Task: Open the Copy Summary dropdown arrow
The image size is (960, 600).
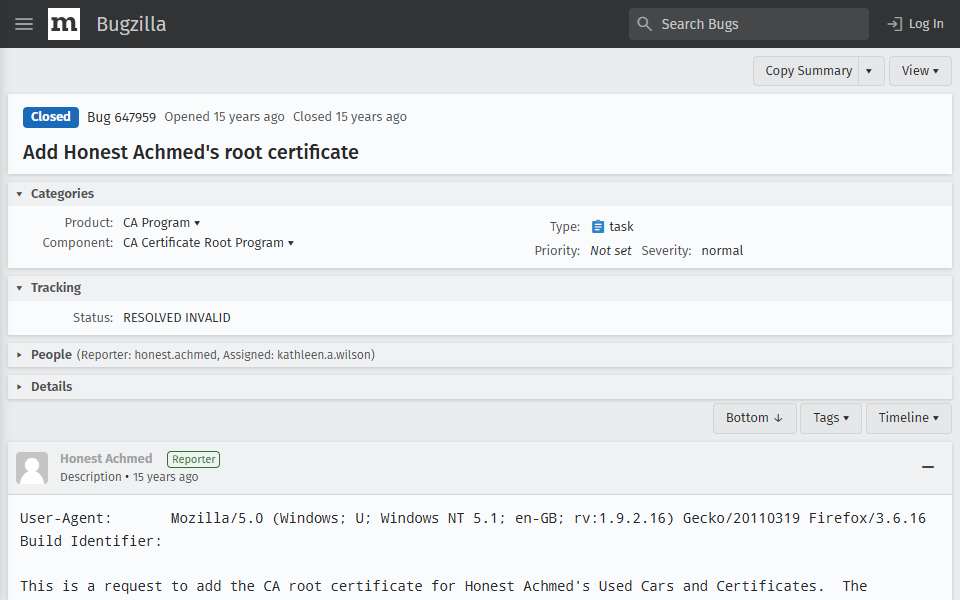Action: click(x=869, y=71)
